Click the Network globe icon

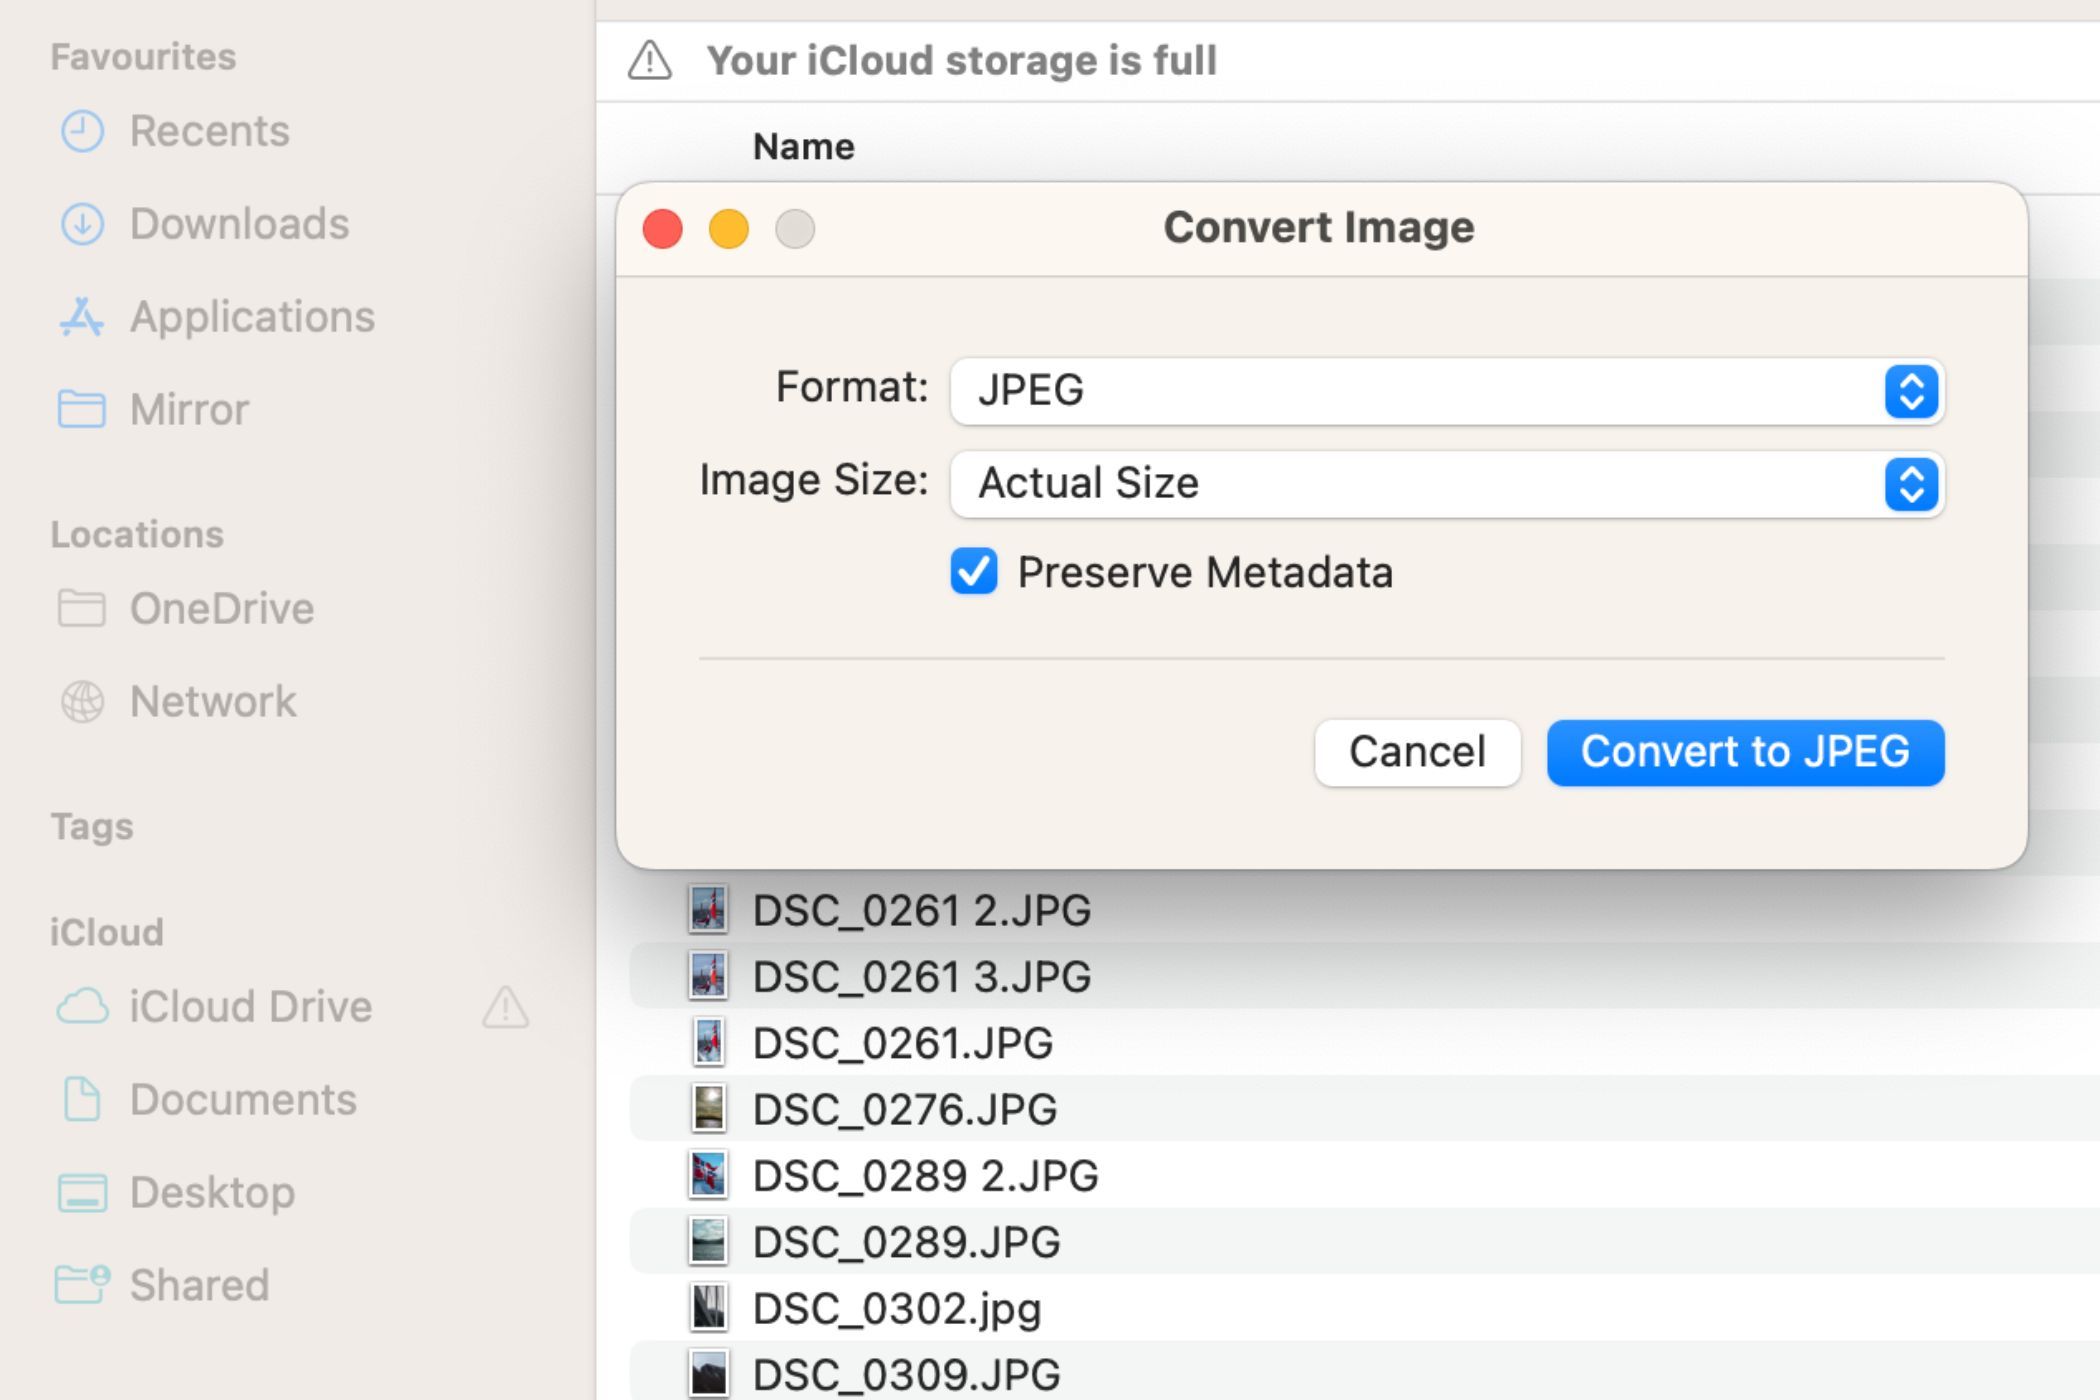[82, 702]
